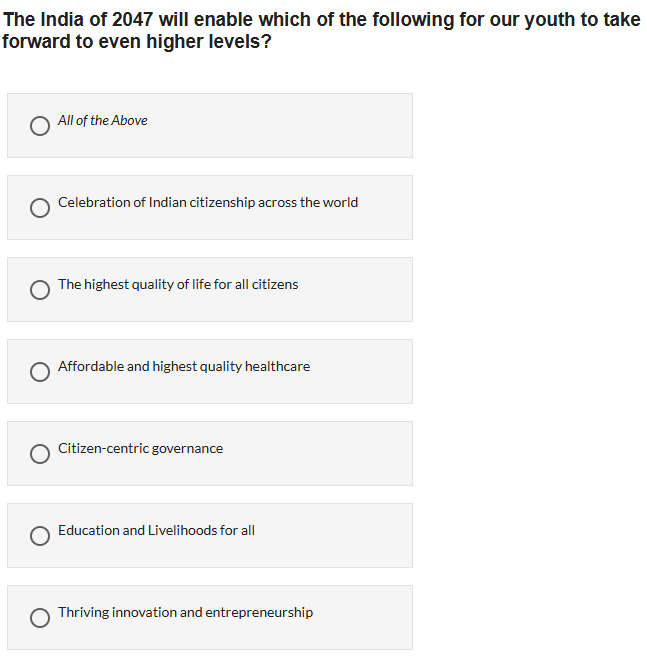Select the 'All of the Above' radio button
The width and height of the screenshot is (647, 656).
pos(40,126)
